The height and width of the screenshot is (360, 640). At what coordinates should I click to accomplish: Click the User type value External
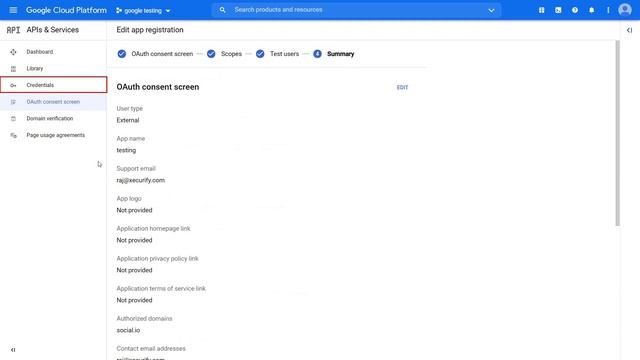pyautogui.click(x=128, y=120)
